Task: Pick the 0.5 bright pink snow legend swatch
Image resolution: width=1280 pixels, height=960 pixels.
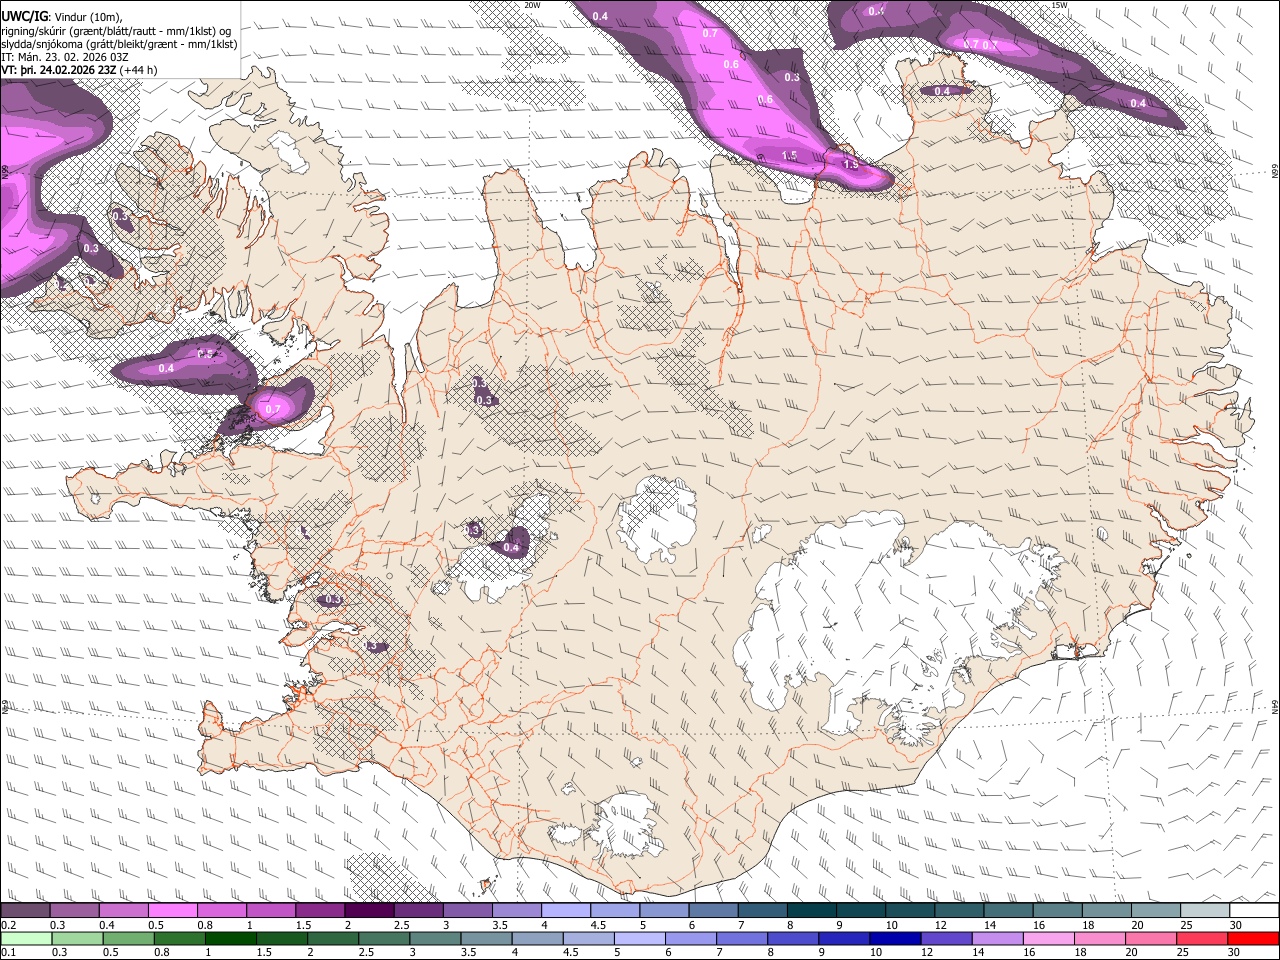Action: 172,911
